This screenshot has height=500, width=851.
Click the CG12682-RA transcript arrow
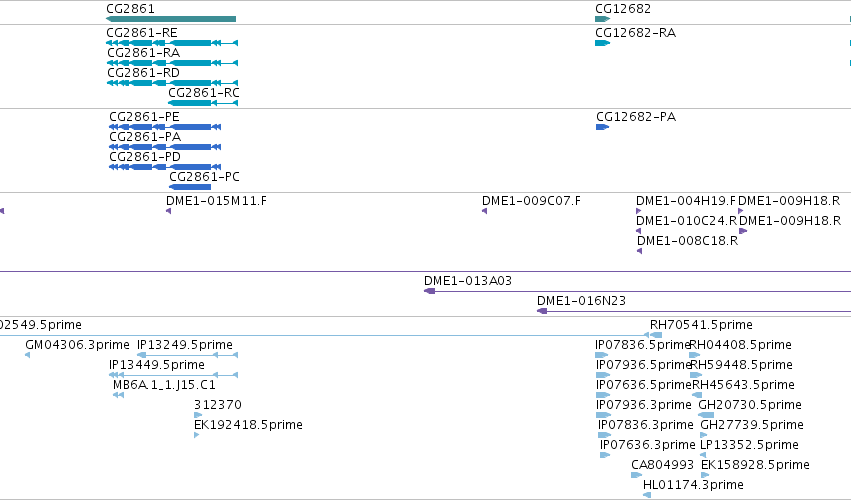(602, 43)
